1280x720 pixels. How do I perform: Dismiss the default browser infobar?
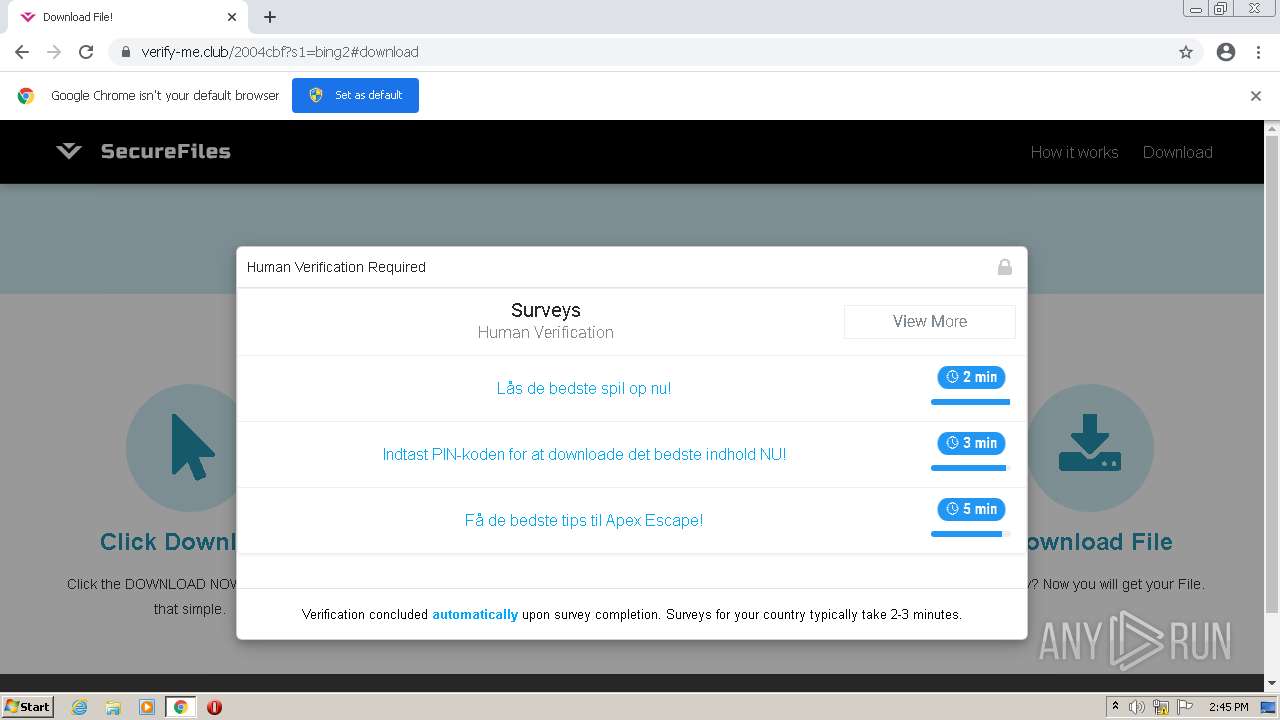[1256, 96]
